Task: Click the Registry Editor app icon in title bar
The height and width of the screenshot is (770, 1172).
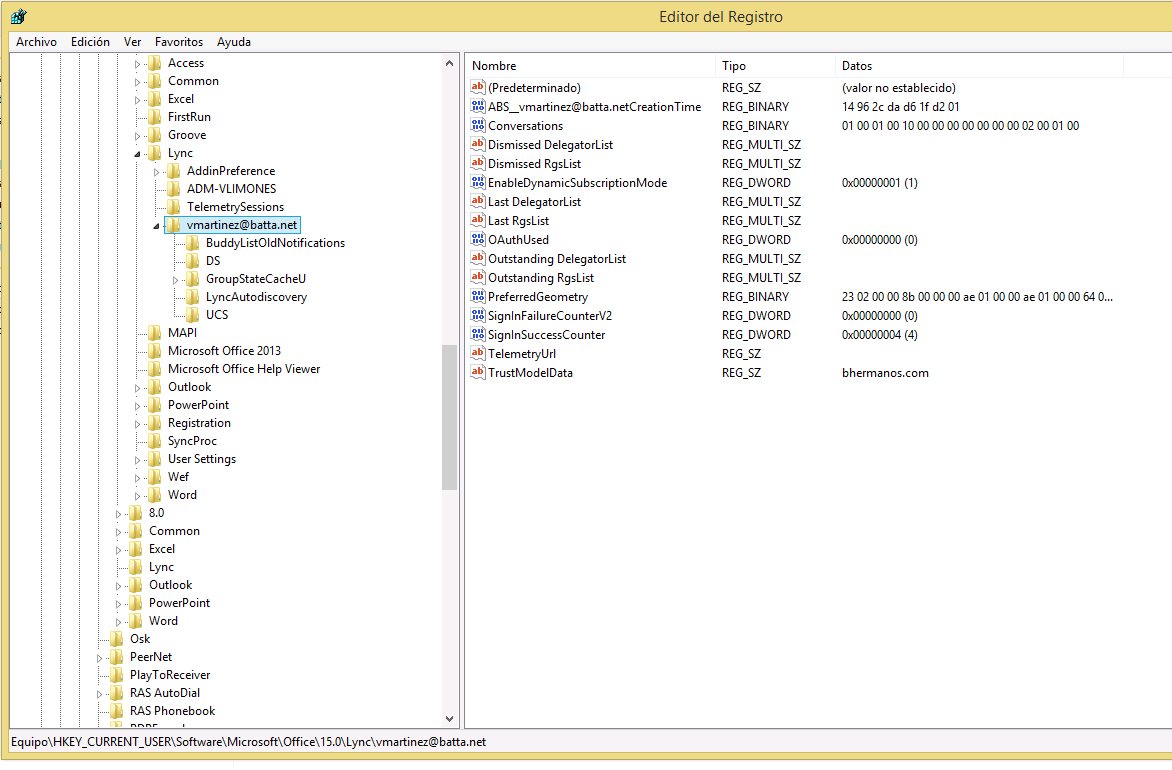Action: pos(19,16)
